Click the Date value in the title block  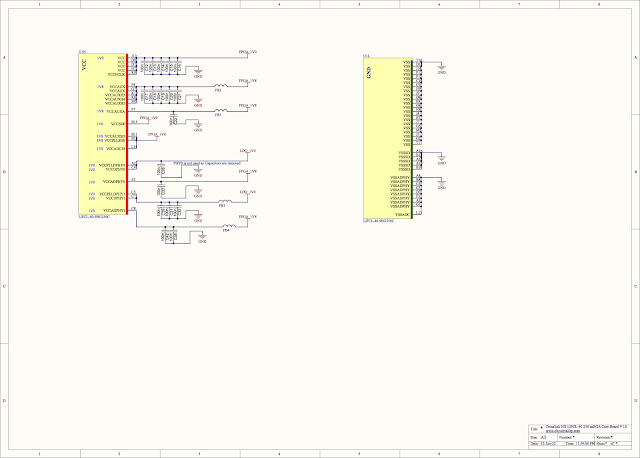tap(549, 443)
